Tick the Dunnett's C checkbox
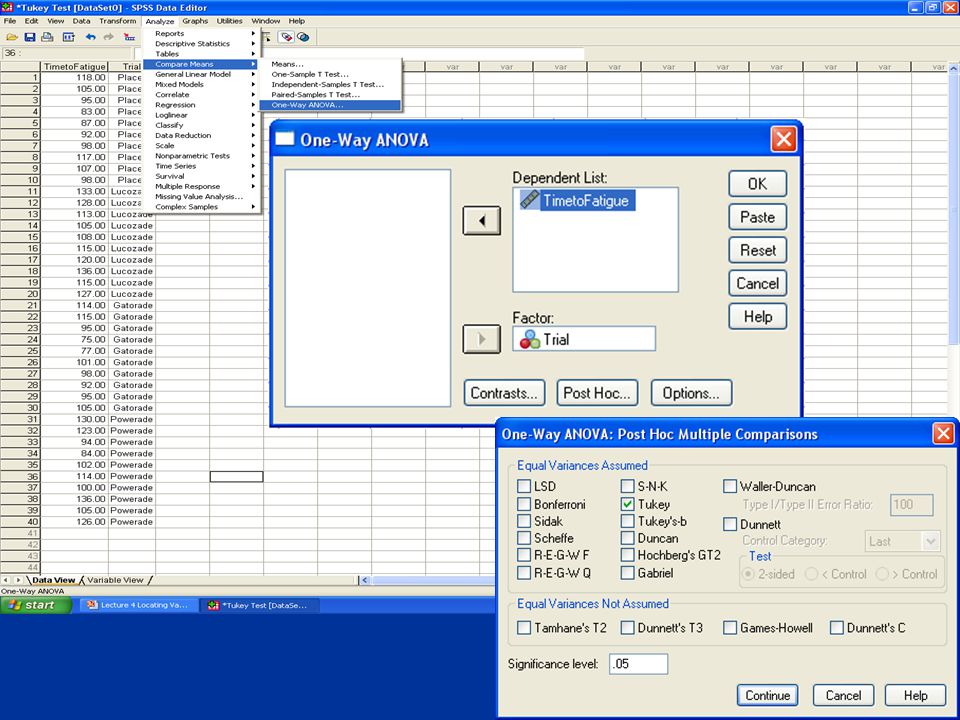 (836, 628)
